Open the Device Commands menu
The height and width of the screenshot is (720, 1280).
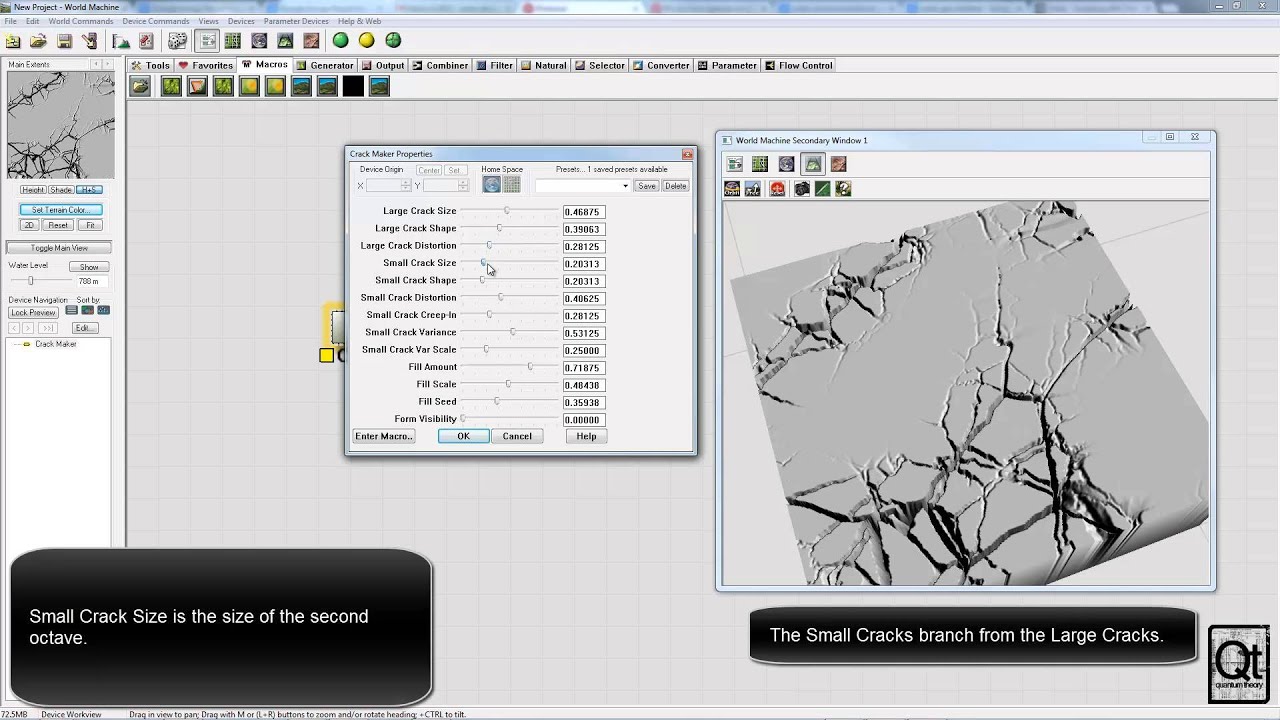(156, 21)
